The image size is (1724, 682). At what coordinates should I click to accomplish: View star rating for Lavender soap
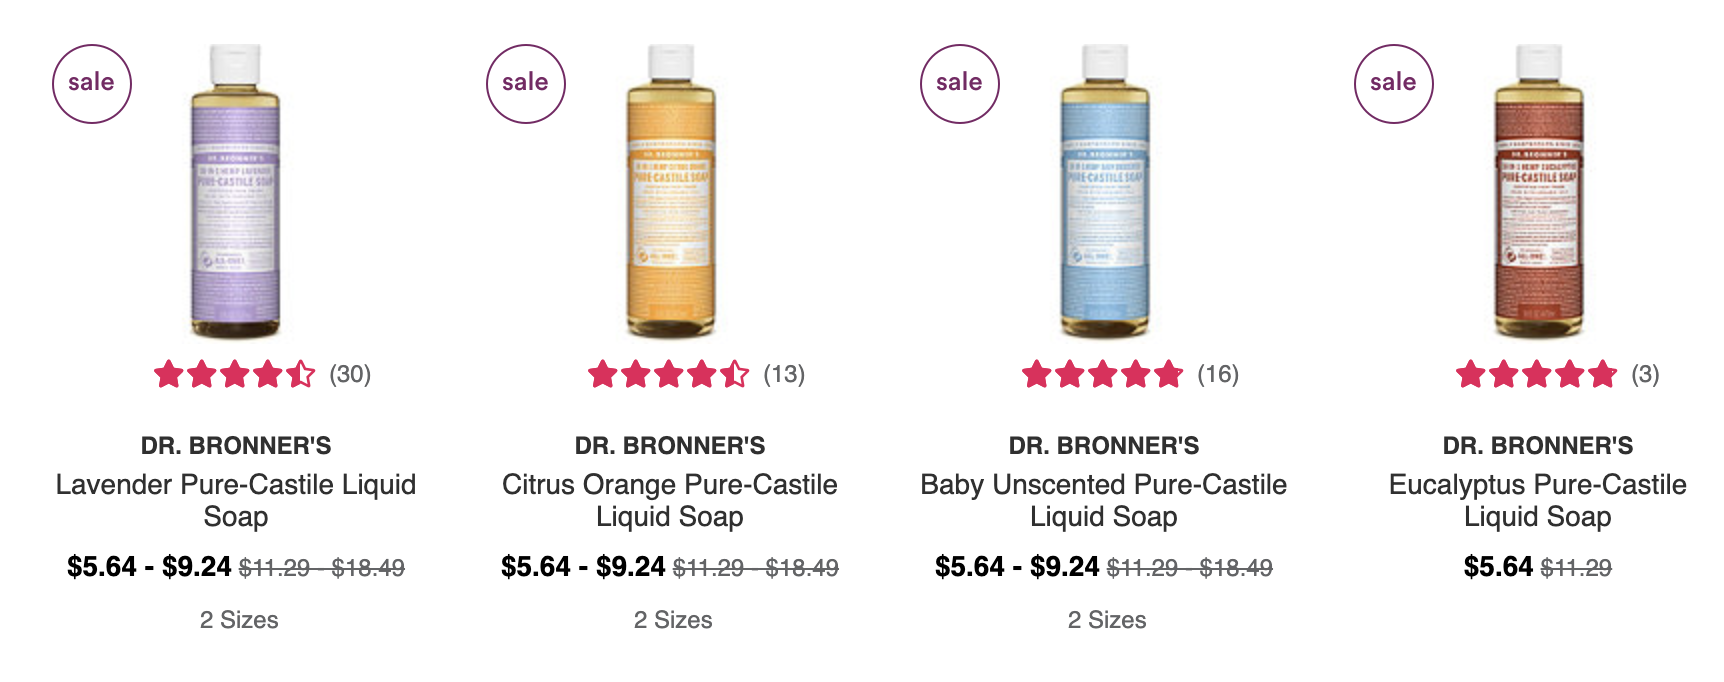235,375
